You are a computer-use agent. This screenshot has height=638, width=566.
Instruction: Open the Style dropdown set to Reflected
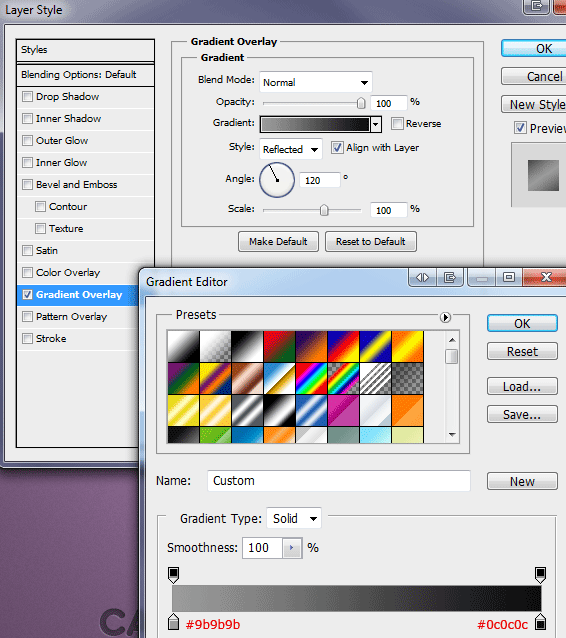point(291,149)
